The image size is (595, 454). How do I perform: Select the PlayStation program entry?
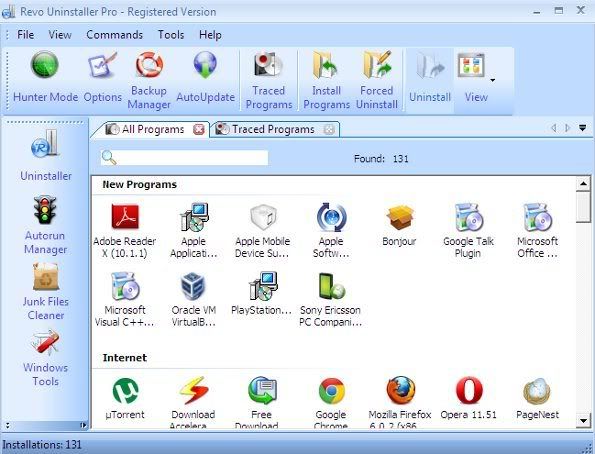click(x=262, y=294)
